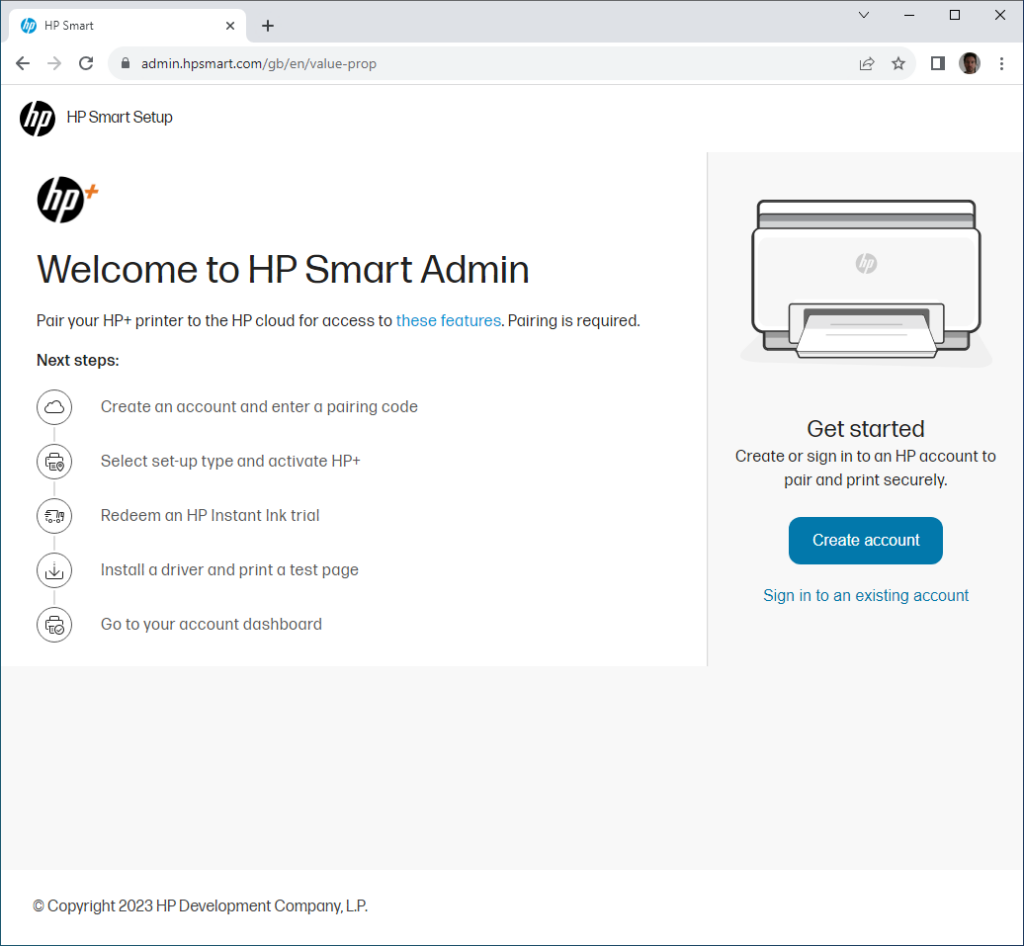The width and height of the screenshot is (1024, 946).
Task: Click the browser forward arrow
Action: (54, 63)
